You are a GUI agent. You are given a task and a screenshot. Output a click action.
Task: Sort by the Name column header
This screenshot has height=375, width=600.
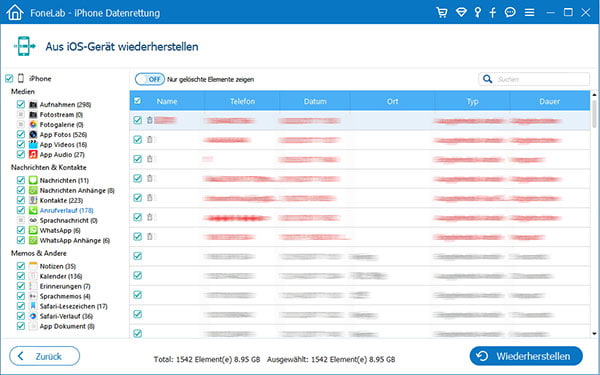[x=167, y=101]
